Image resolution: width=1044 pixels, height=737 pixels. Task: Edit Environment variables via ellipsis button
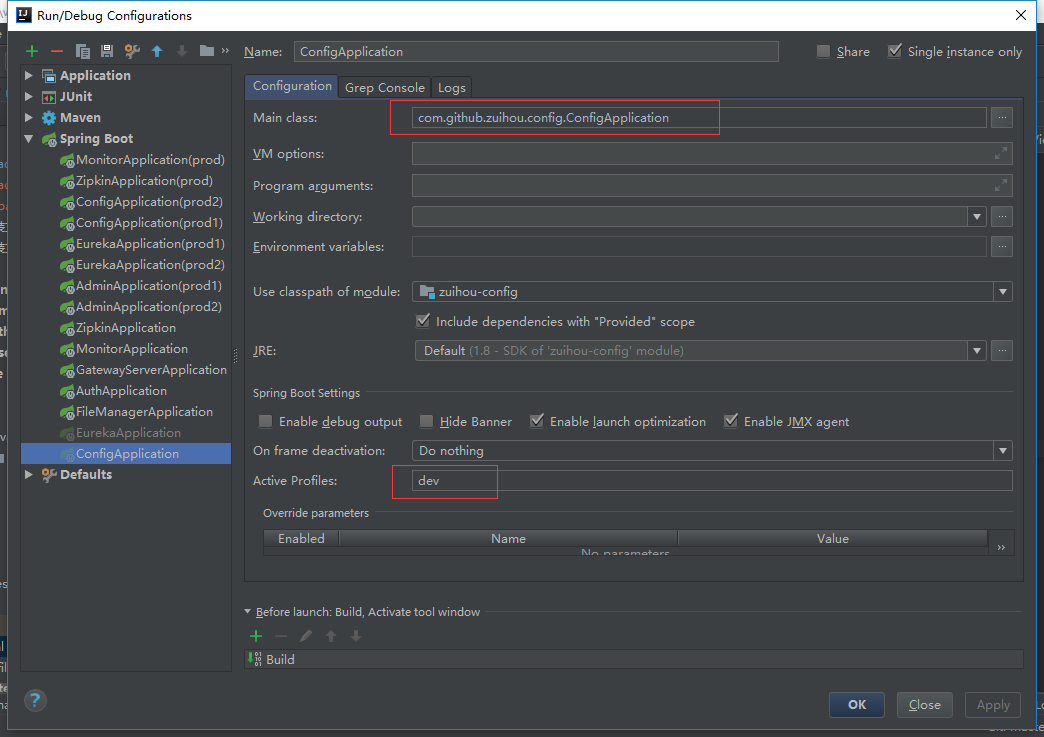(x=1001, y=247)
